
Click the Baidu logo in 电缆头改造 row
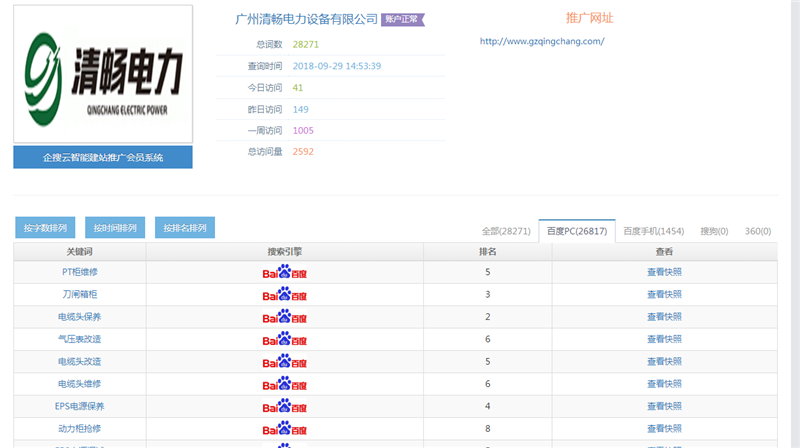tap(284, 361)
